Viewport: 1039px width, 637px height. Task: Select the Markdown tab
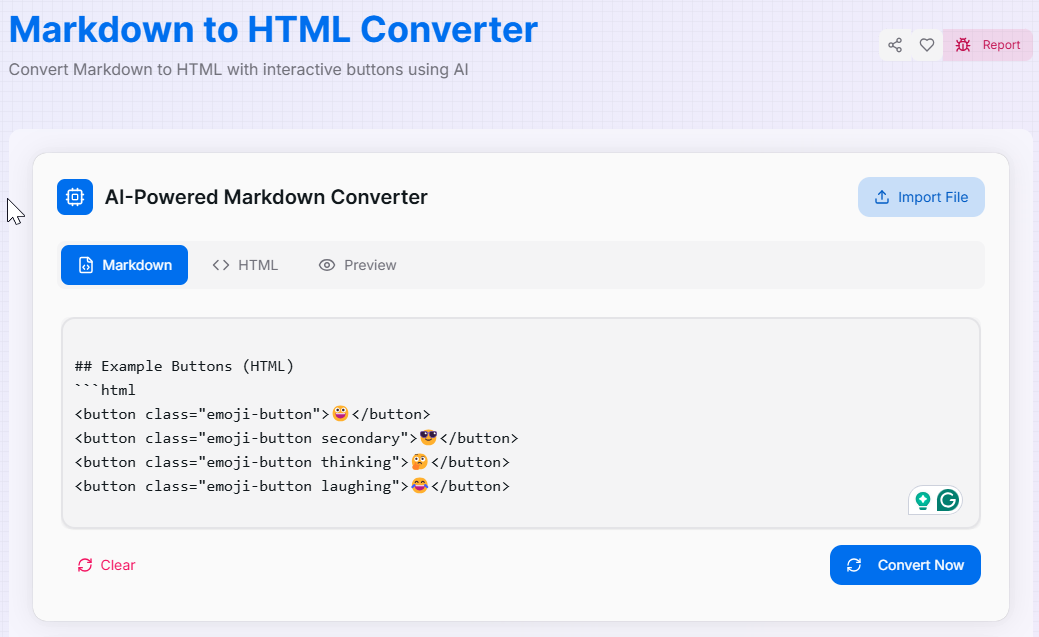124,264
